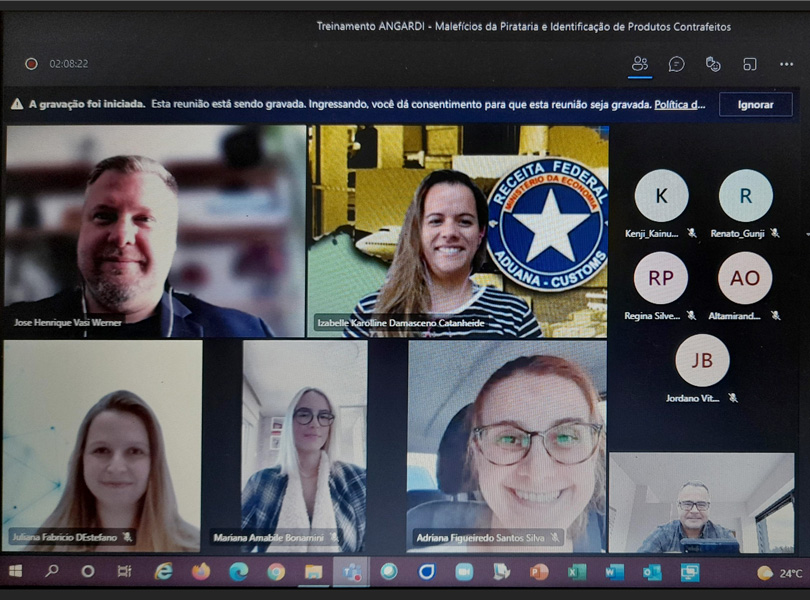Open Windows taskbar search

tap(52, 572)
